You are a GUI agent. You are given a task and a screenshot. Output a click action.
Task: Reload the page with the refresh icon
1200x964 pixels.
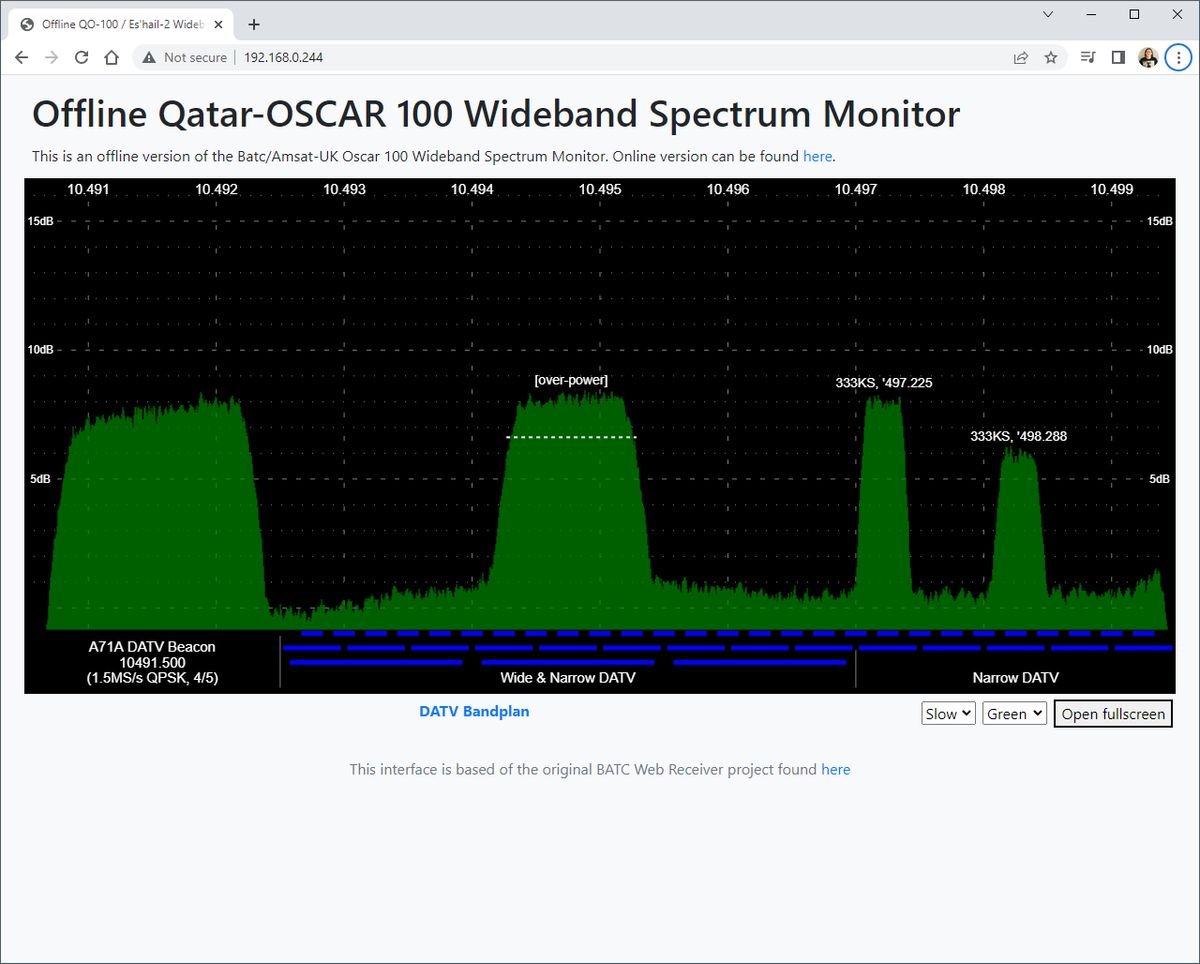82,57
